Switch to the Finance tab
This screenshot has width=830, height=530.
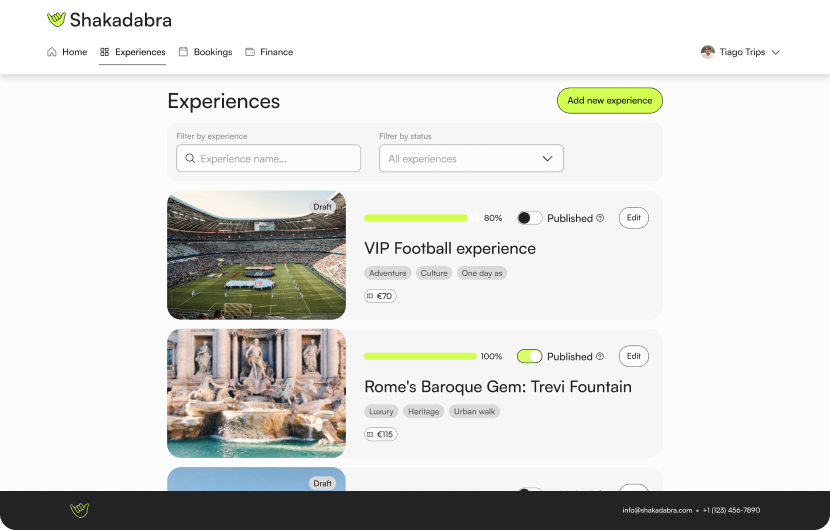coord(269,52)
